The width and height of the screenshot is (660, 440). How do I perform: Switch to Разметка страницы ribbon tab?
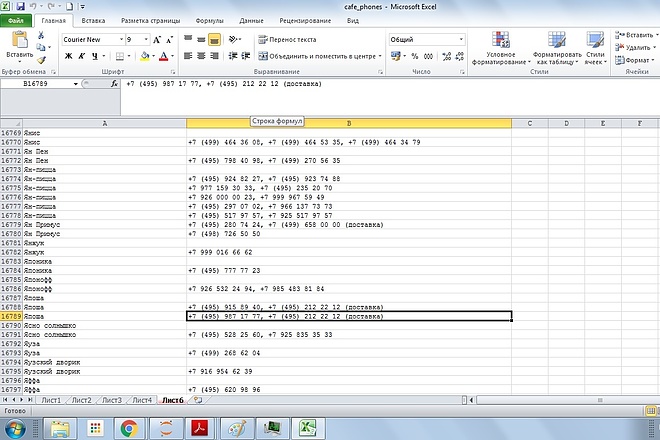tap(151, 21)
